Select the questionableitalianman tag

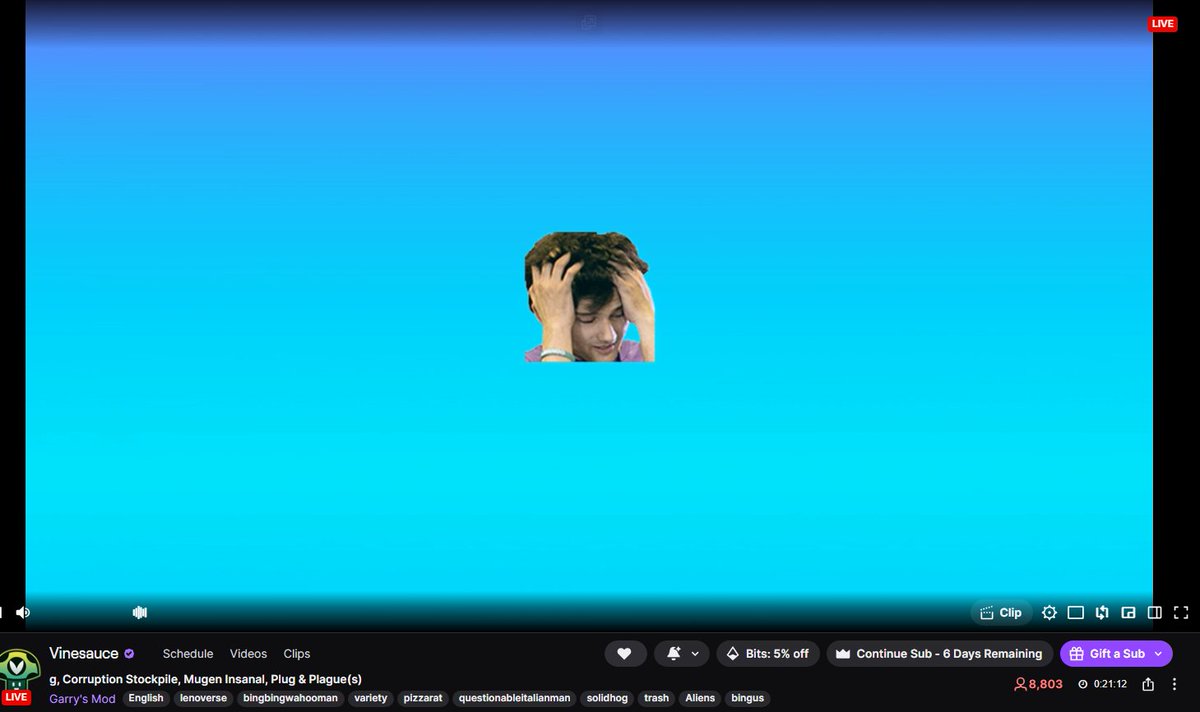(x=515, y=698)
